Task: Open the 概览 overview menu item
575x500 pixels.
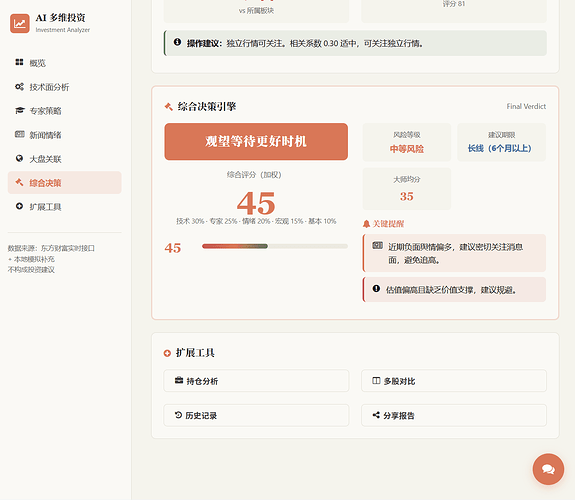Action: [x=65, y=63]
